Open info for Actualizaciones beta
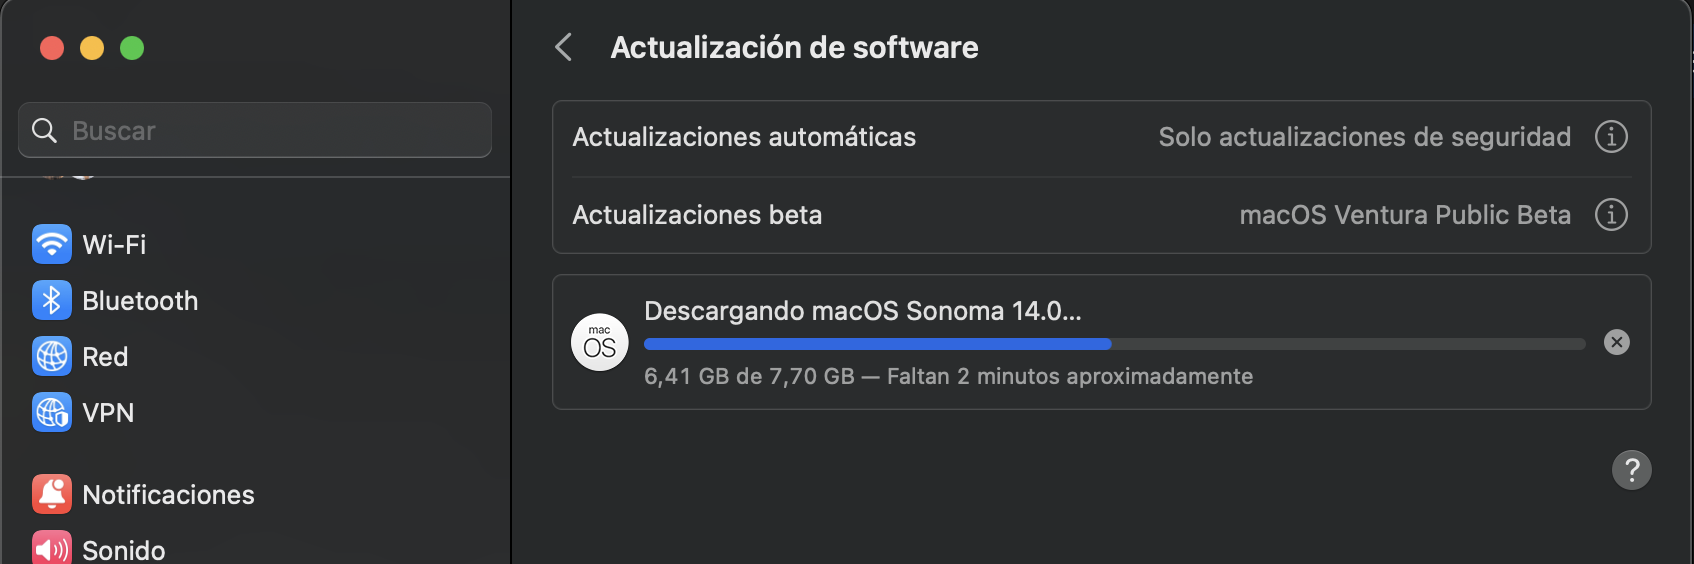1694x564 pixels. click(x=1610, y=215)
